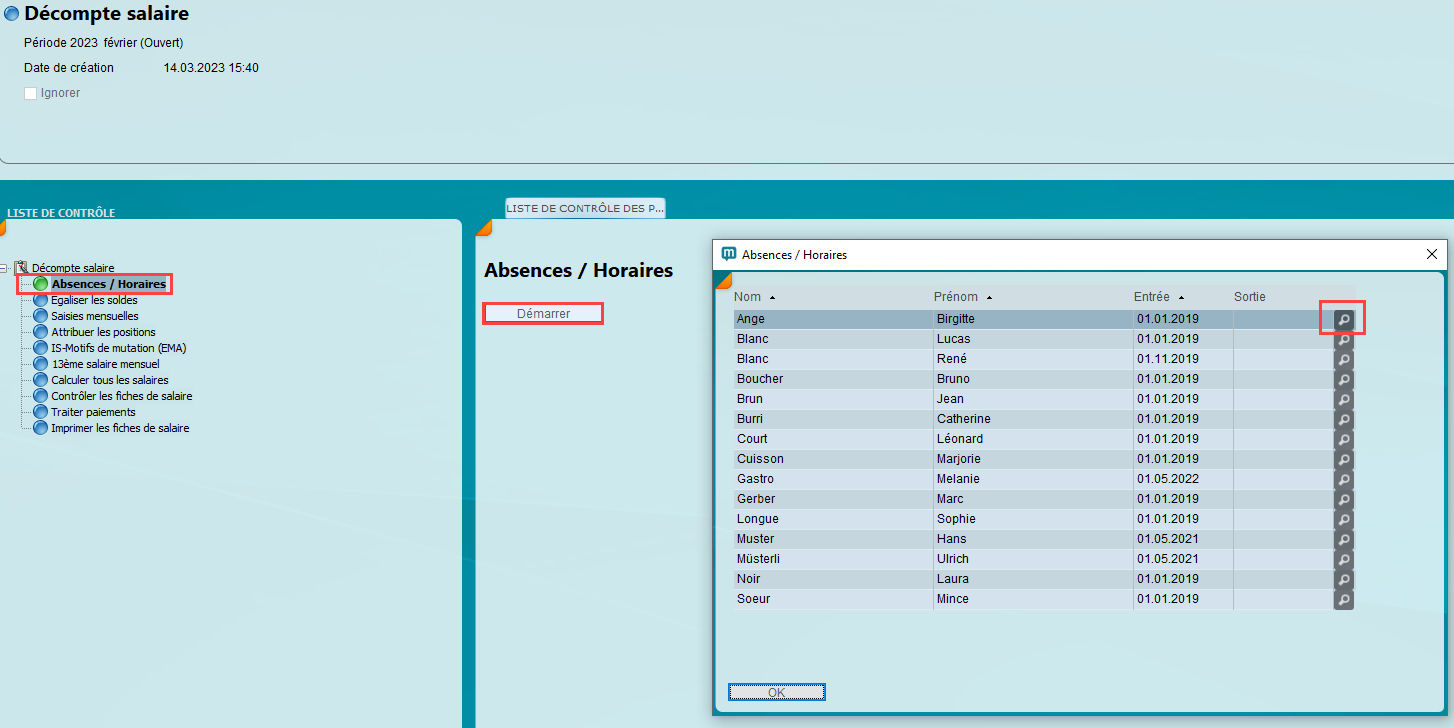Image resolution: width=1454 pixels, height=728 pixels.
Task: Click the application icon in the Absences dialog titlebar
Action: point(727,254)
